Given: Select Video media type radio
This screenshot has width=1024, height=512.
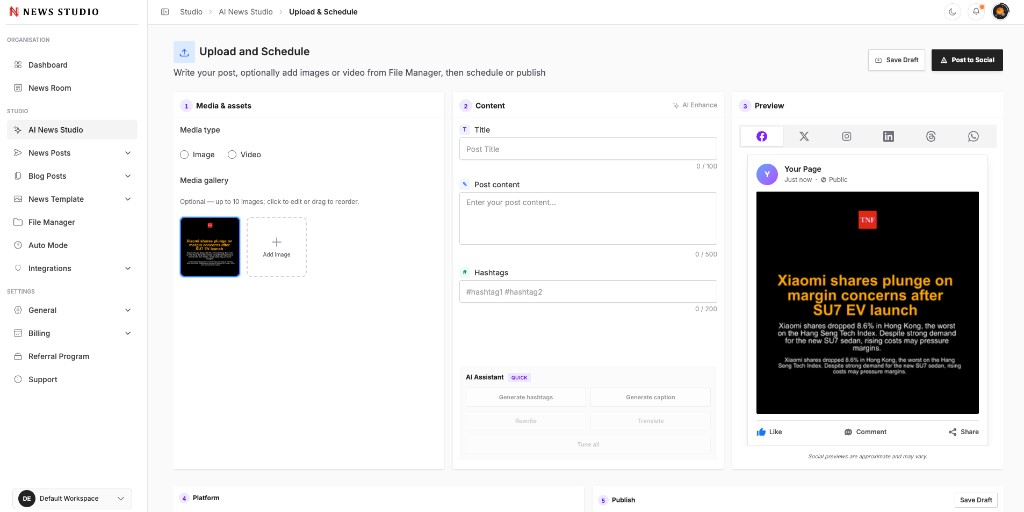Looking at the screenshot, I should tap(232, 155).
